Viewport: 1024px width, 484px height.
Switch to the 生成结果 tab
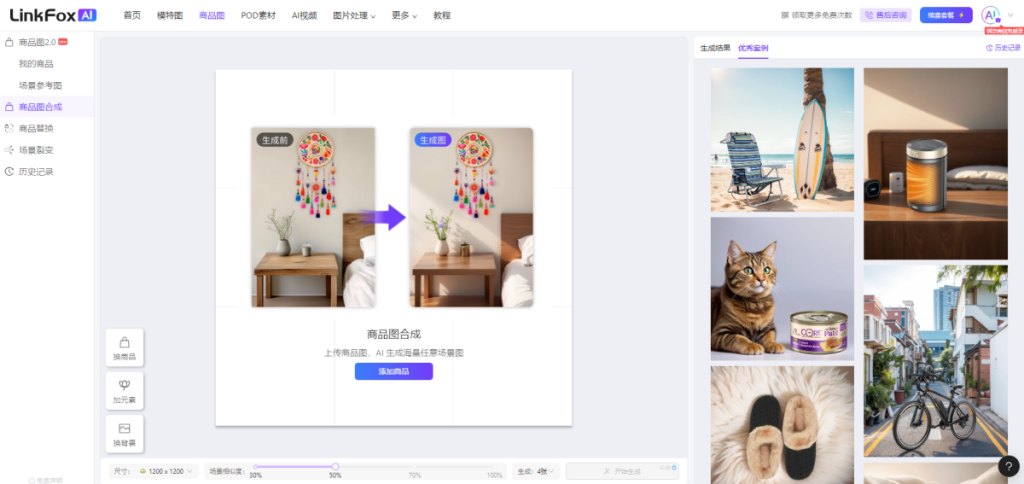(x=715, y=48)
